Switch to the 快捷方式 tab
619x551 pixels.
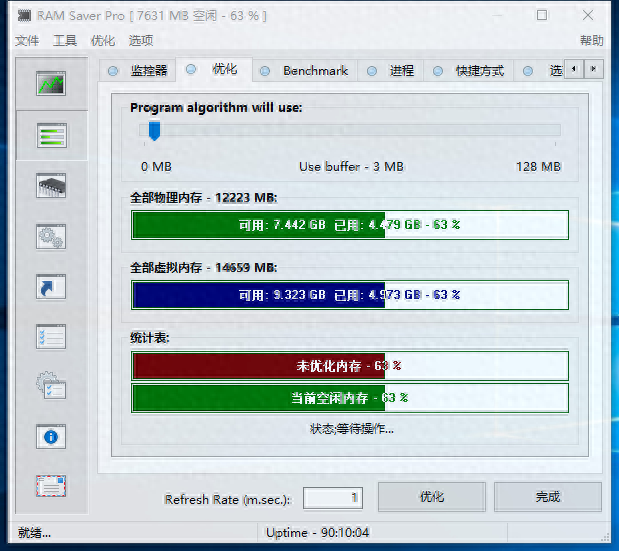tap(469, 71)
